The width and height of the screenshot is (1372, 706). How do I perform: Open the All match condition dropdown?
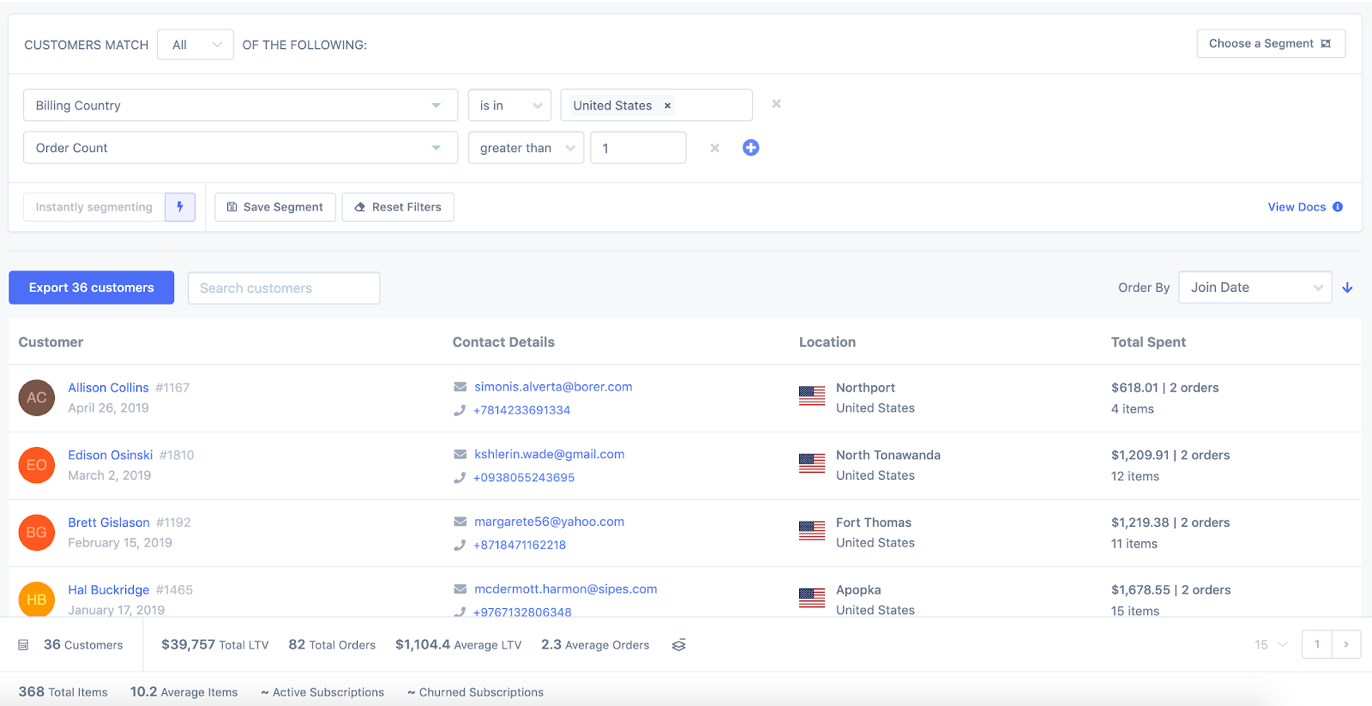[194, 44]
